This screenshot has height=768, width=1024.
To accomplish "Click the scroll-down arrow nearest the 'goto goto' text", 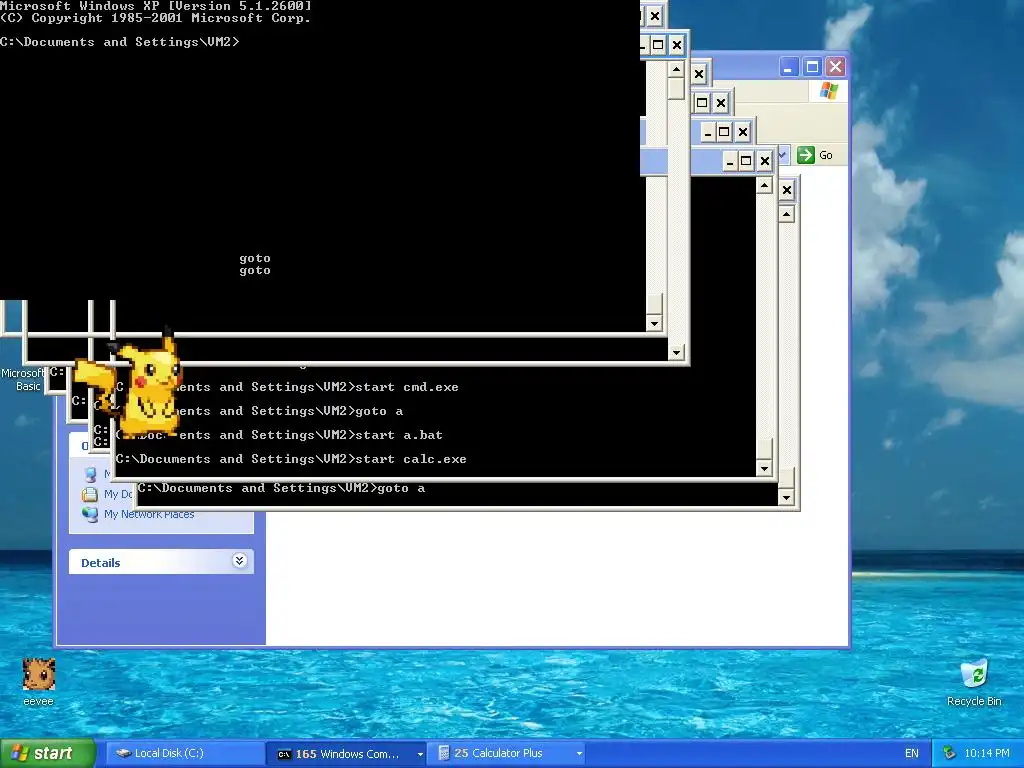I will point(654,323).
